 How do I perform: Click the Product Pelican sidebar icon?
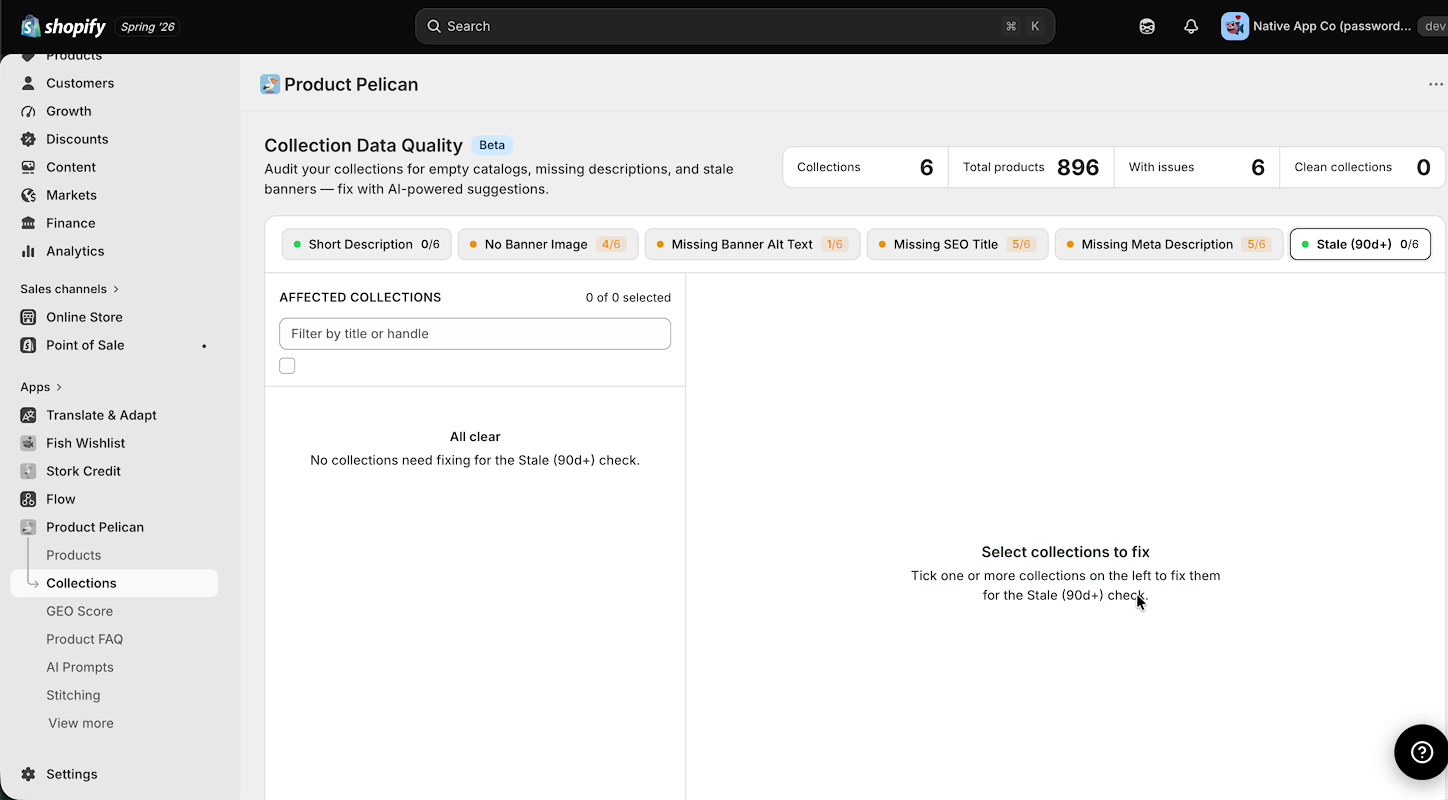click(x=28, y=527)
